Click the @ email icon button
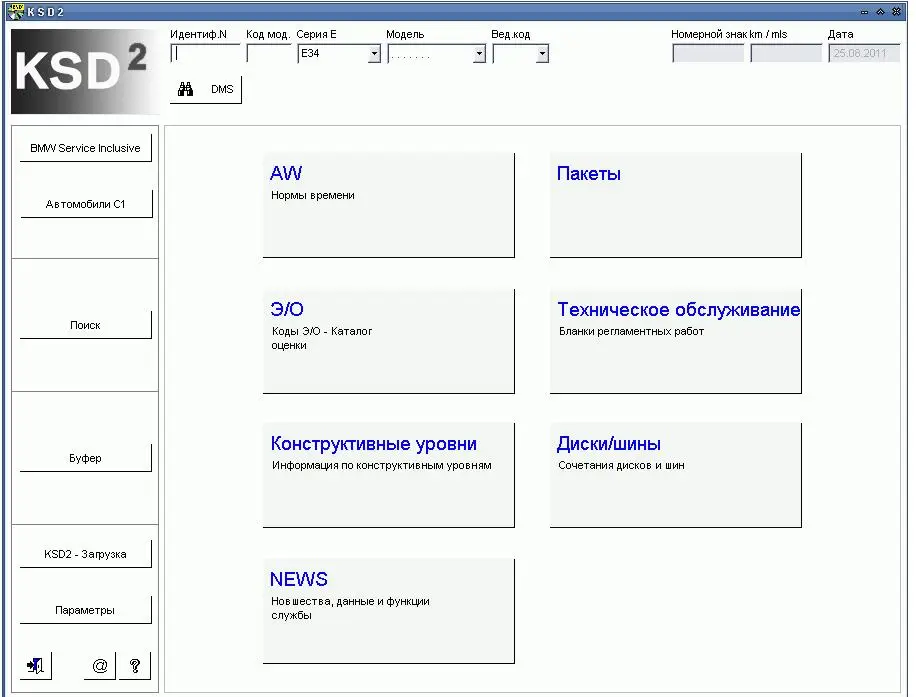 point(100,665)
